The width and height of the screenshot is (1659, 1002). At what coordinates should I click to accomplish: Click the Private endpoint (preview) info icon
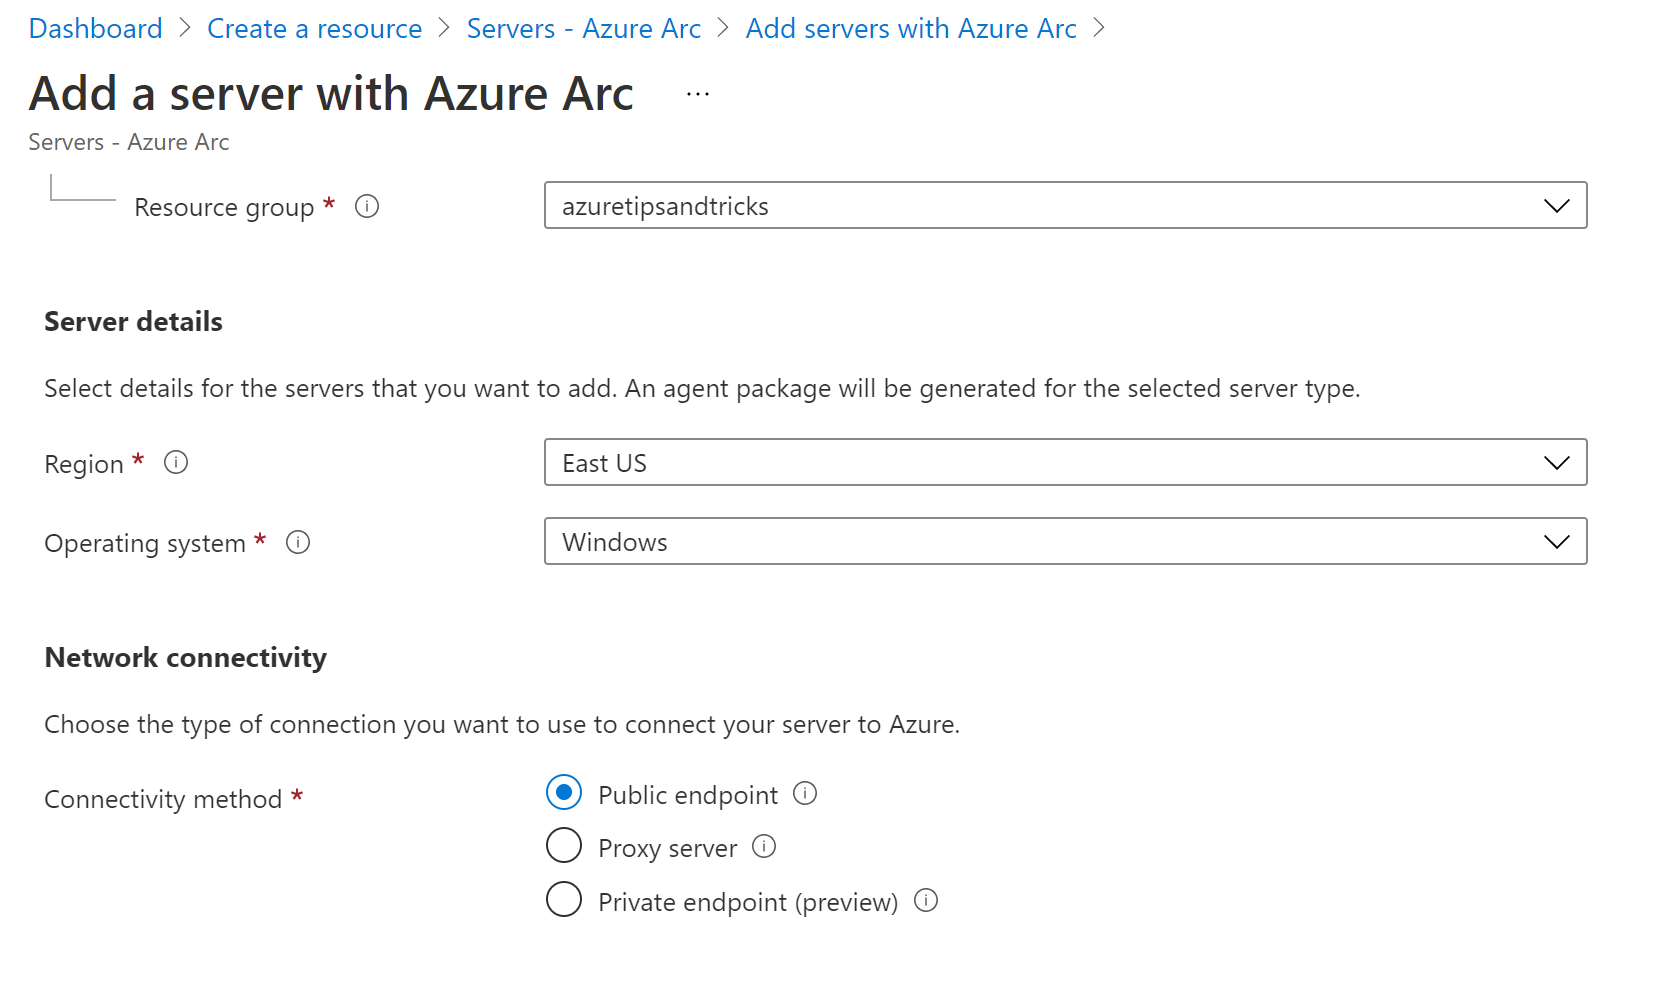click(926, 900)
